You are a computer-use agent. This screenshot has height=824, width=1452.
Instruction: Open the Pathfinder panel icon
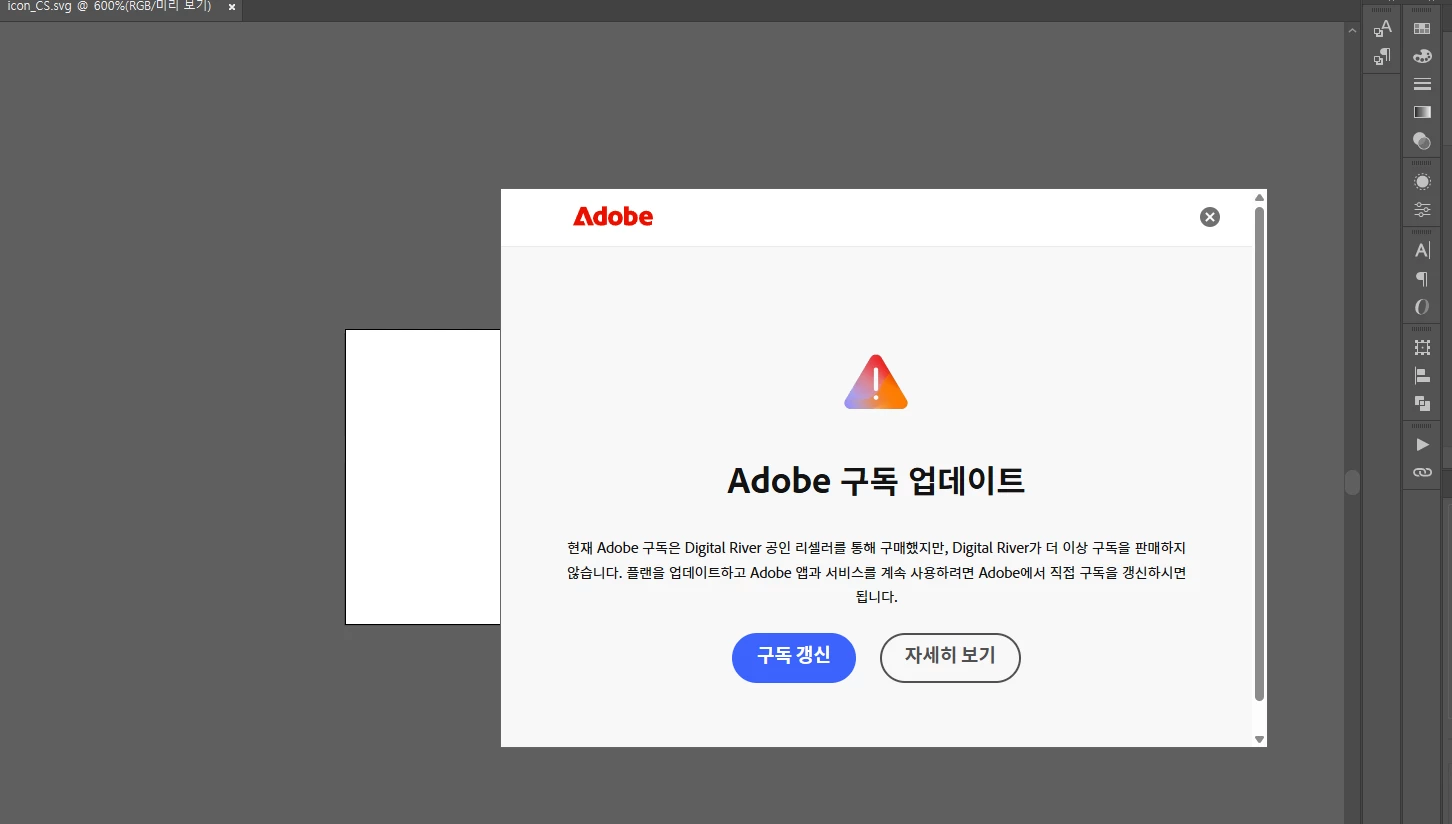click(1421, 404)
